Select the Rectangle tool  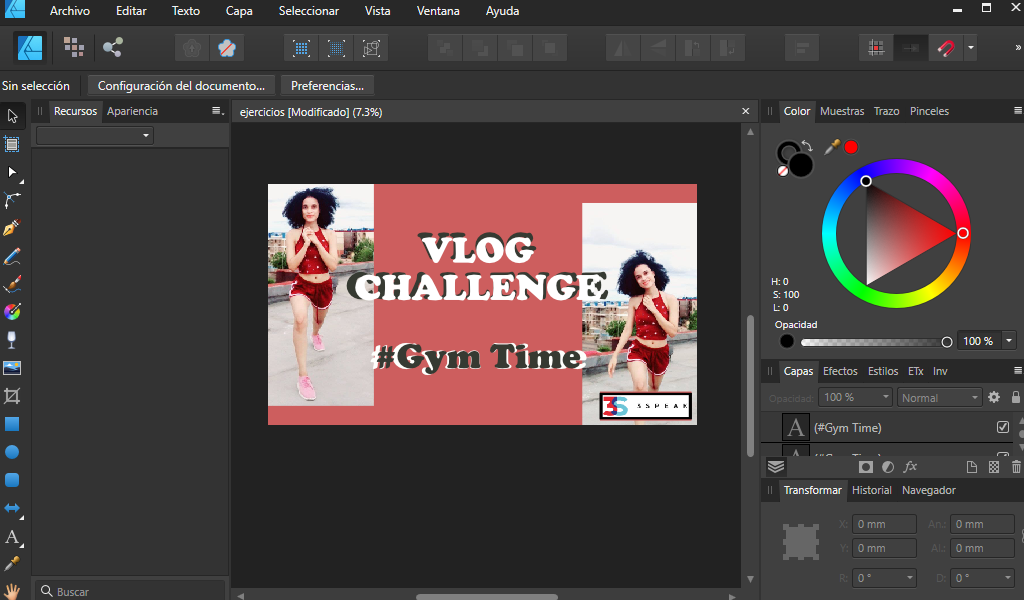[12, 424]
